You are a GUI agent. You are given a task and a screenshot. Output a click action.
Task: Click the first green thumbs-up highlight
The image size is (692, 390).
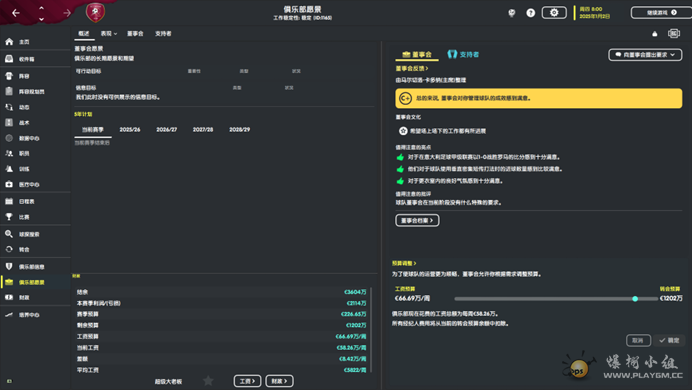tap(400, 157)
